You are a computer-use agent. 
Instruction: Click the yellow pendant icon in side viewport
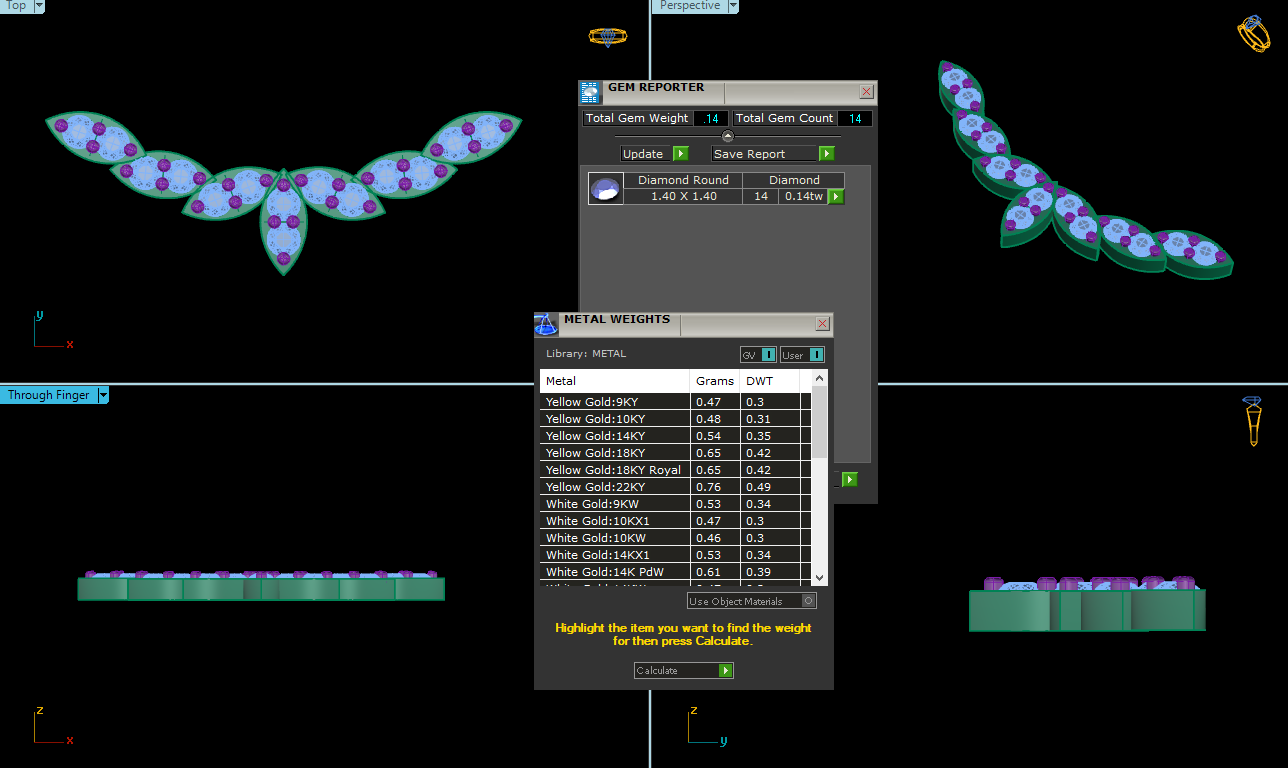(1253, 421)
